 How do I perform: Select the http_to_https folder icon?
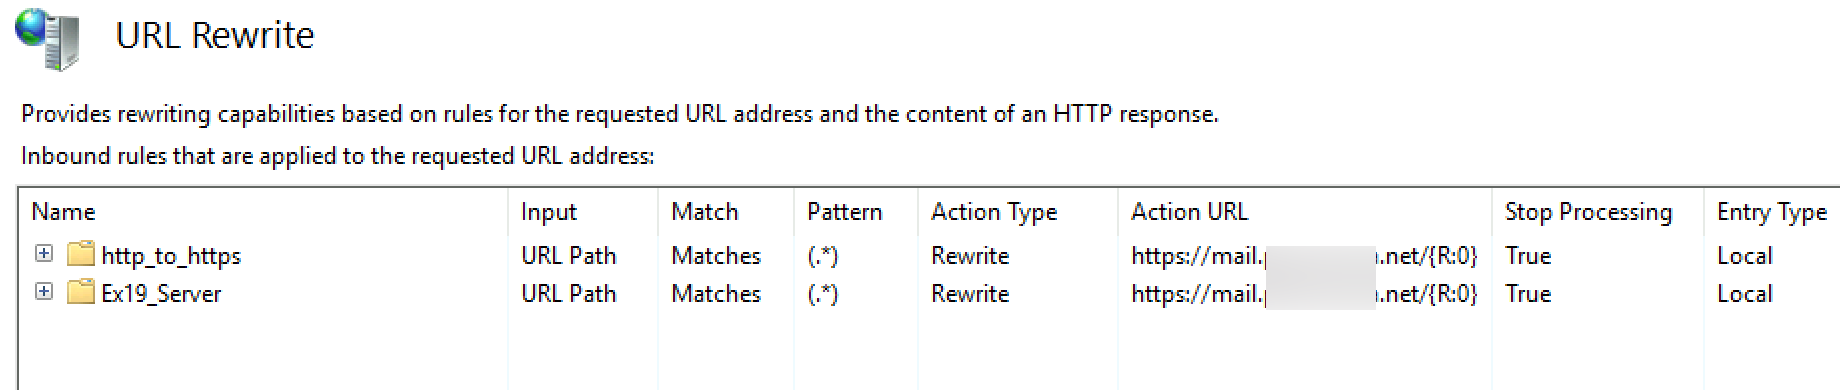[x=81, y=254]
